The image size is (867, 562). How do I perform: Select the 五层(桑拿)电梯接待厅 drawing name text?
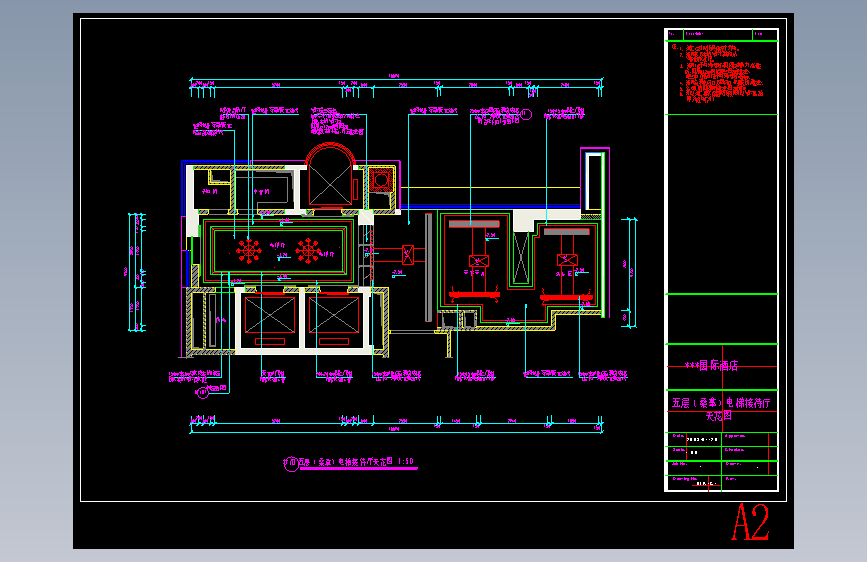pos(721,403)
